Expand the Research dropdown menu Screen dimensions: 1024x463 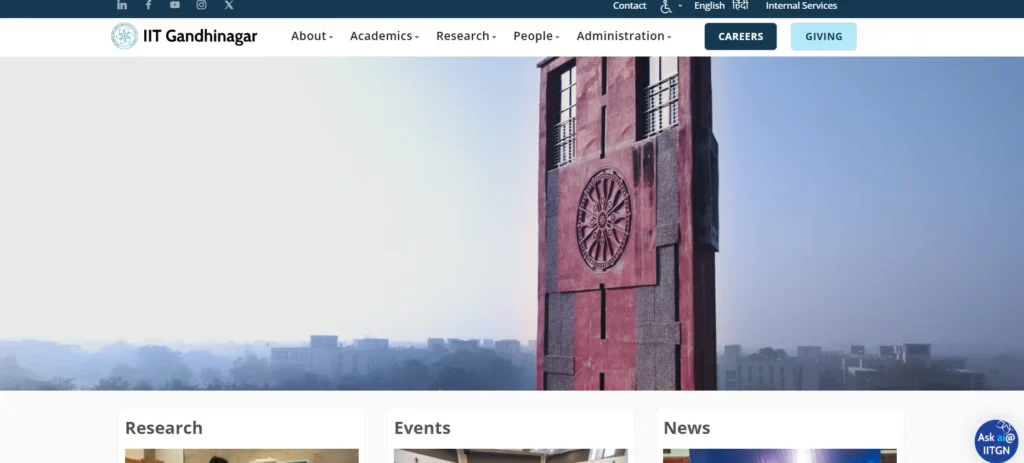pyautogui.click(x=466, y=36)
